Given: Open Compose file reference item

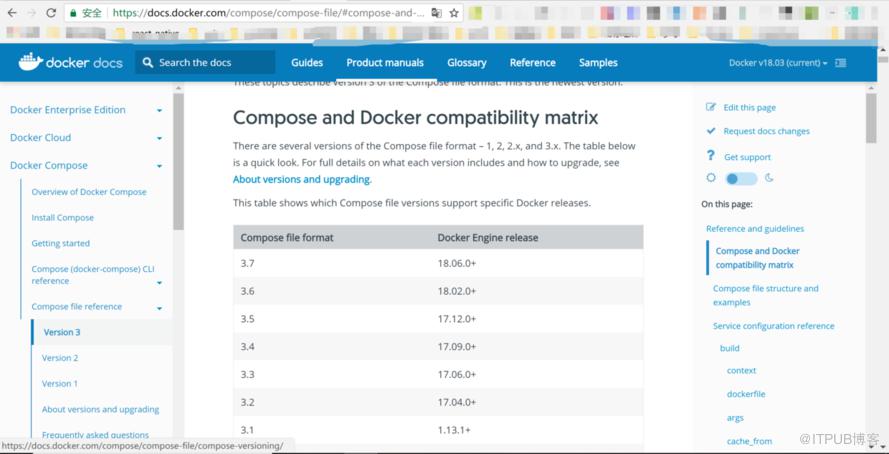Looking at the screenshot, I should point(77,307).
